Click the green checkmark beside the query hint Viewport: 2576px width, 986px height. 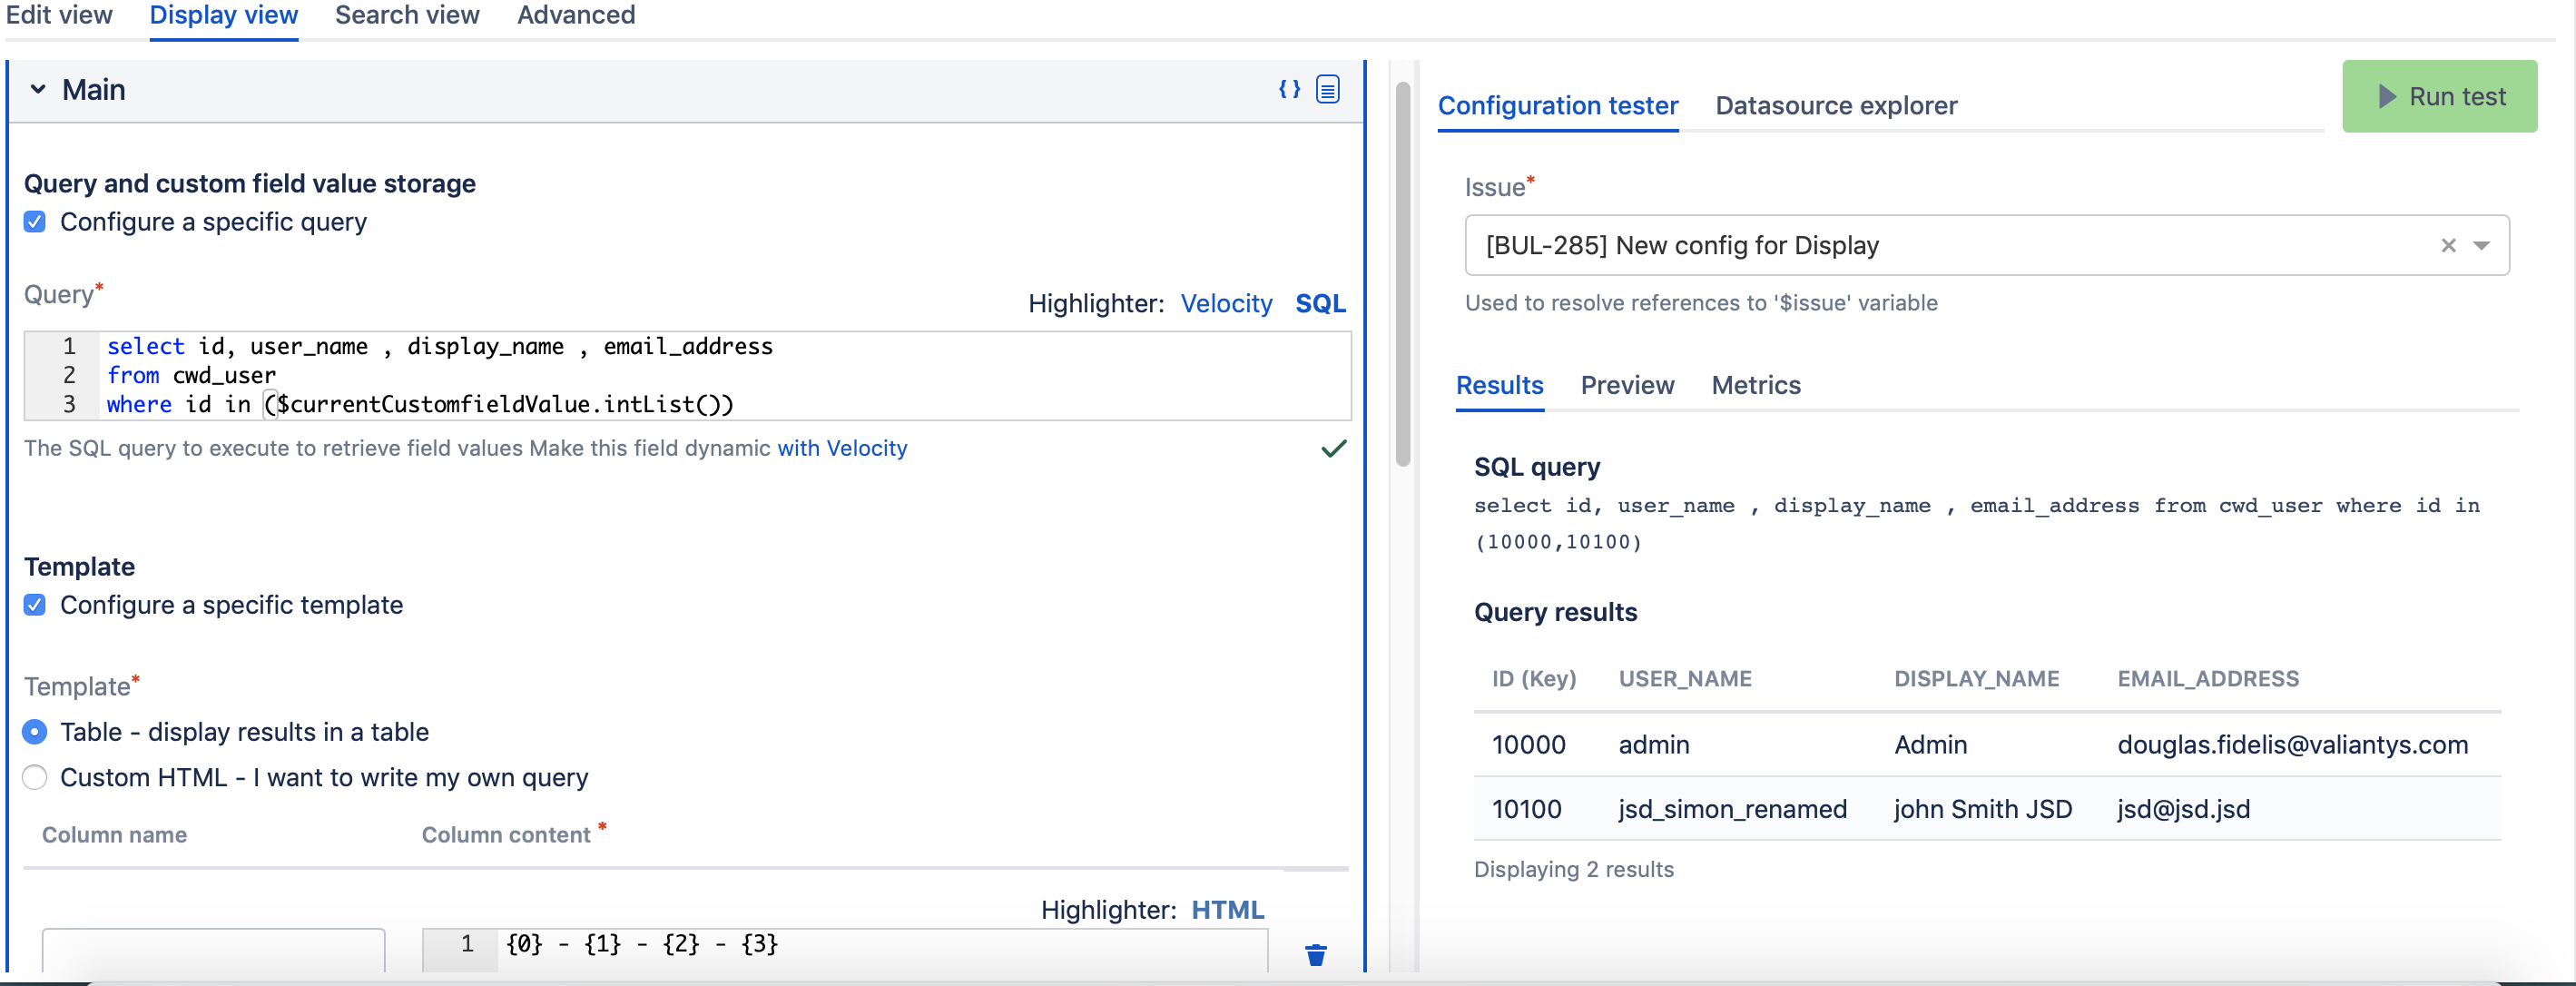point(1333,449)
